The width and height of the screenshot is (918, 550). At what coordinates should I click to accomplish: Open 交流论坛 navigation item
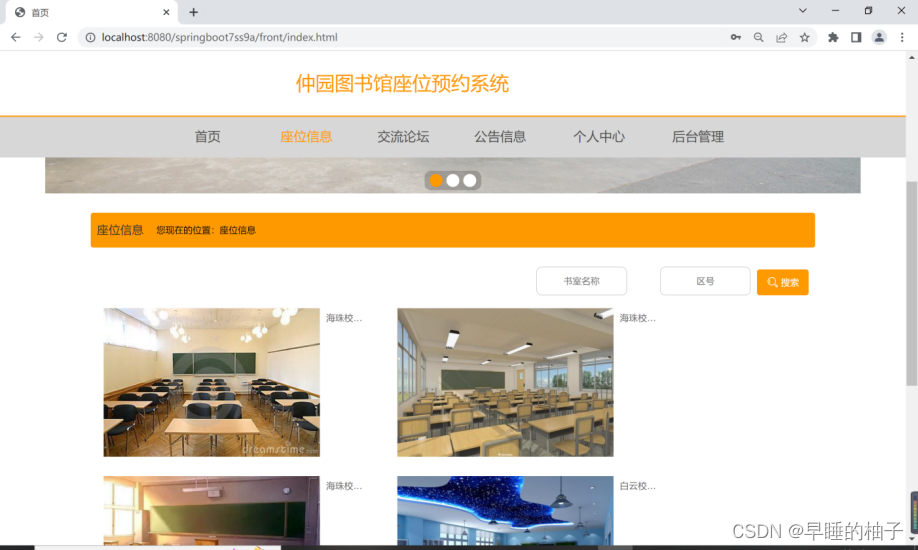(403, 136)
